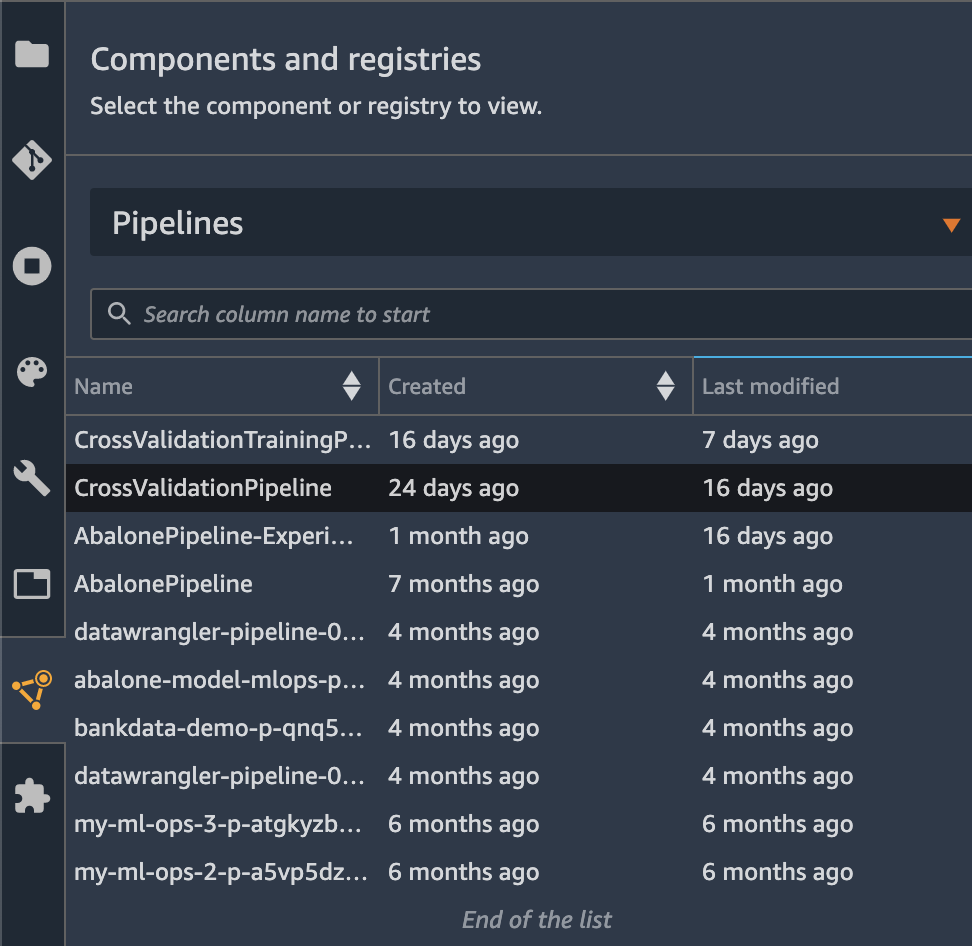Open the wrench tools sidebar icon
This screenshot has height=946, width=972.
click(x=32, y=478)
